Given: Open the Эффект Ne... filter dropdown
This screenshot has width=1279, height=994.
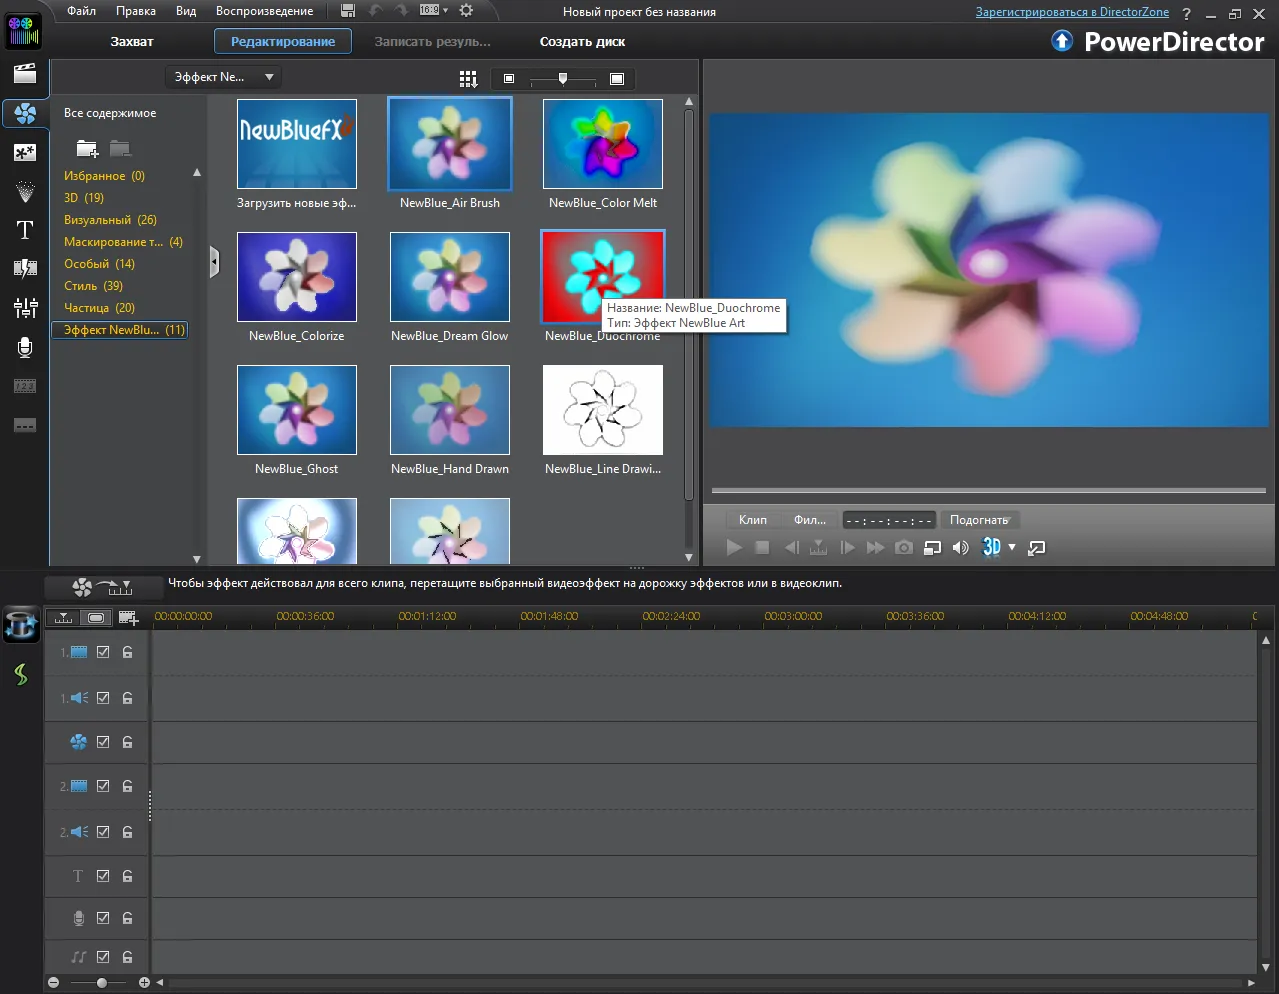Looking at the screenshot, I should tap(223, 77).
